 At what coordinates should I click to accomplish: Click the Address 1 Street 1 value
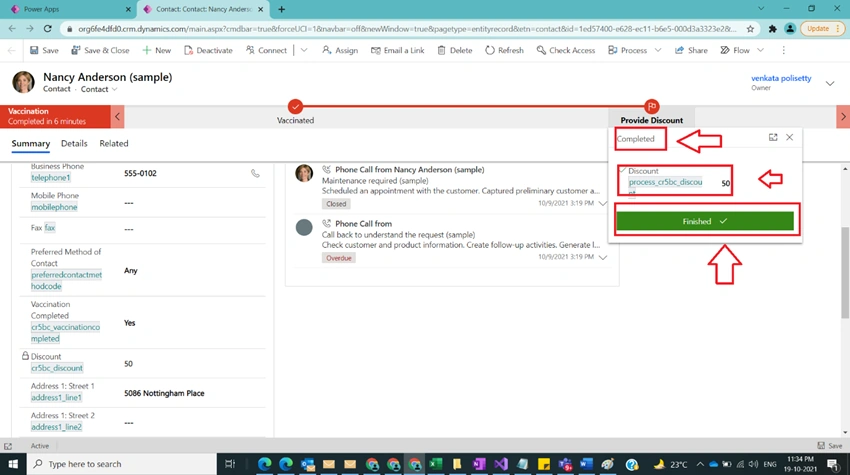[x=164, y=393]
